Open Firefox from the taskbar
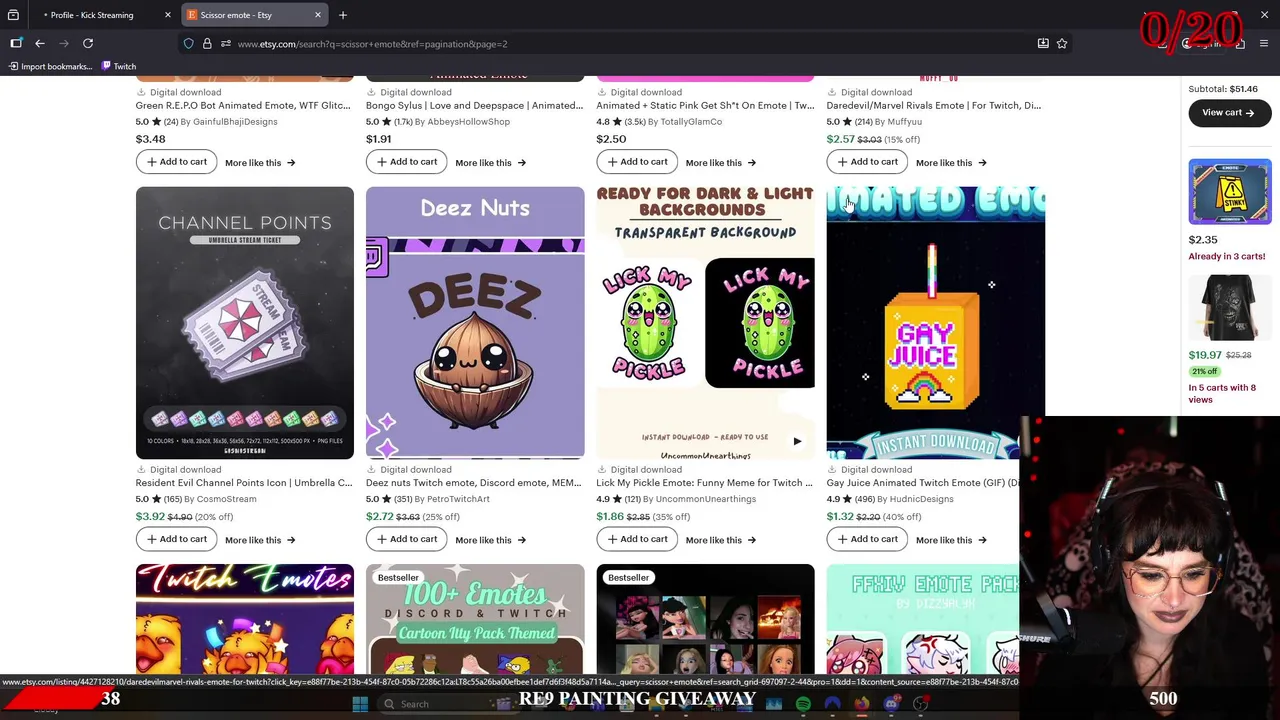 point(862,704)
